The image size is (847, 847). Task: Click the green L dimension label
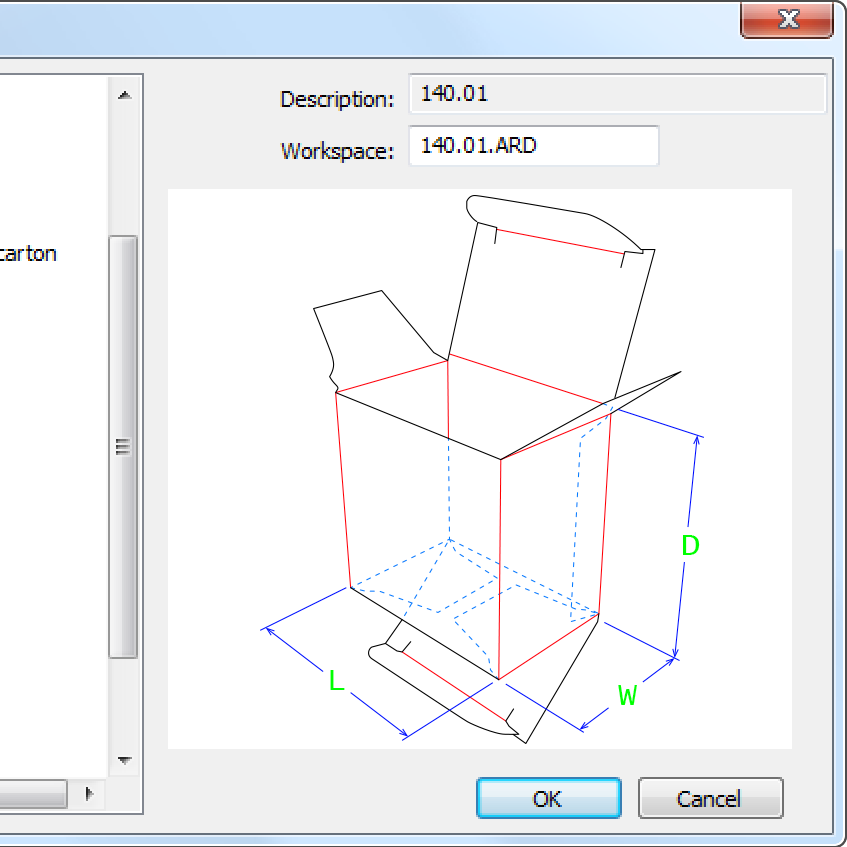tap(336, 682)
